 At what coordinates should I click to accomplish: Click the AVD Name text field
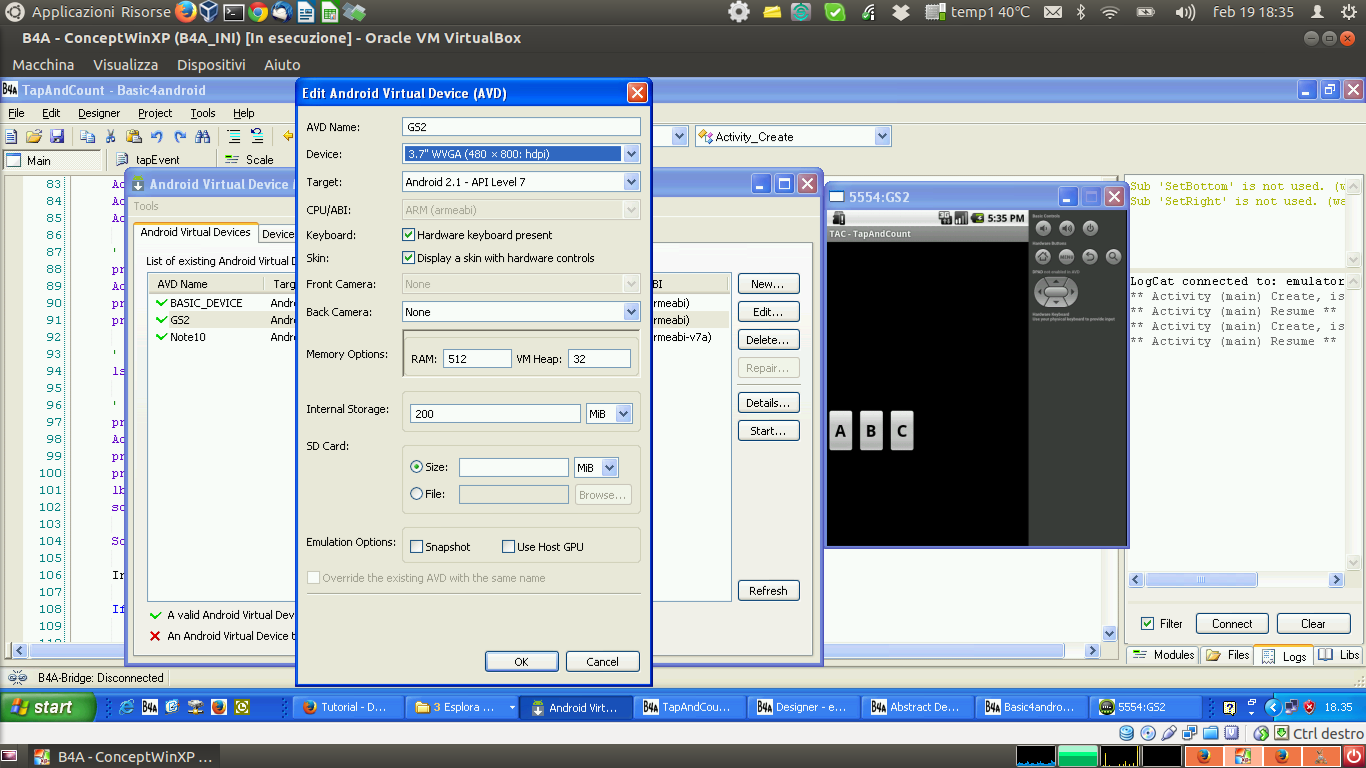(x=521, y=127)
